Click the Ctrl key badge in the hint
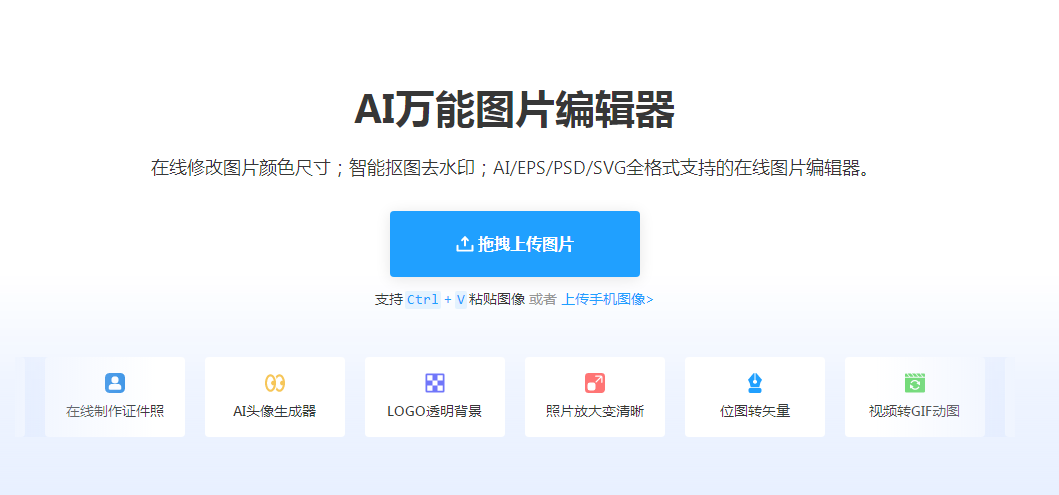Image resolution: width=1059 pixels, height=495 pixels. click(x=423, y=299)
